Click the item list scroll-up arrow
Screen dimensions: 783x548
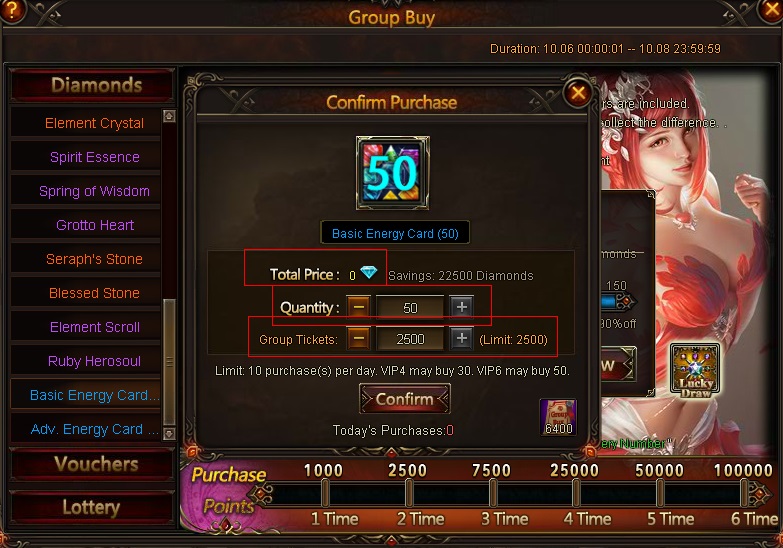[x=169, y=116]
